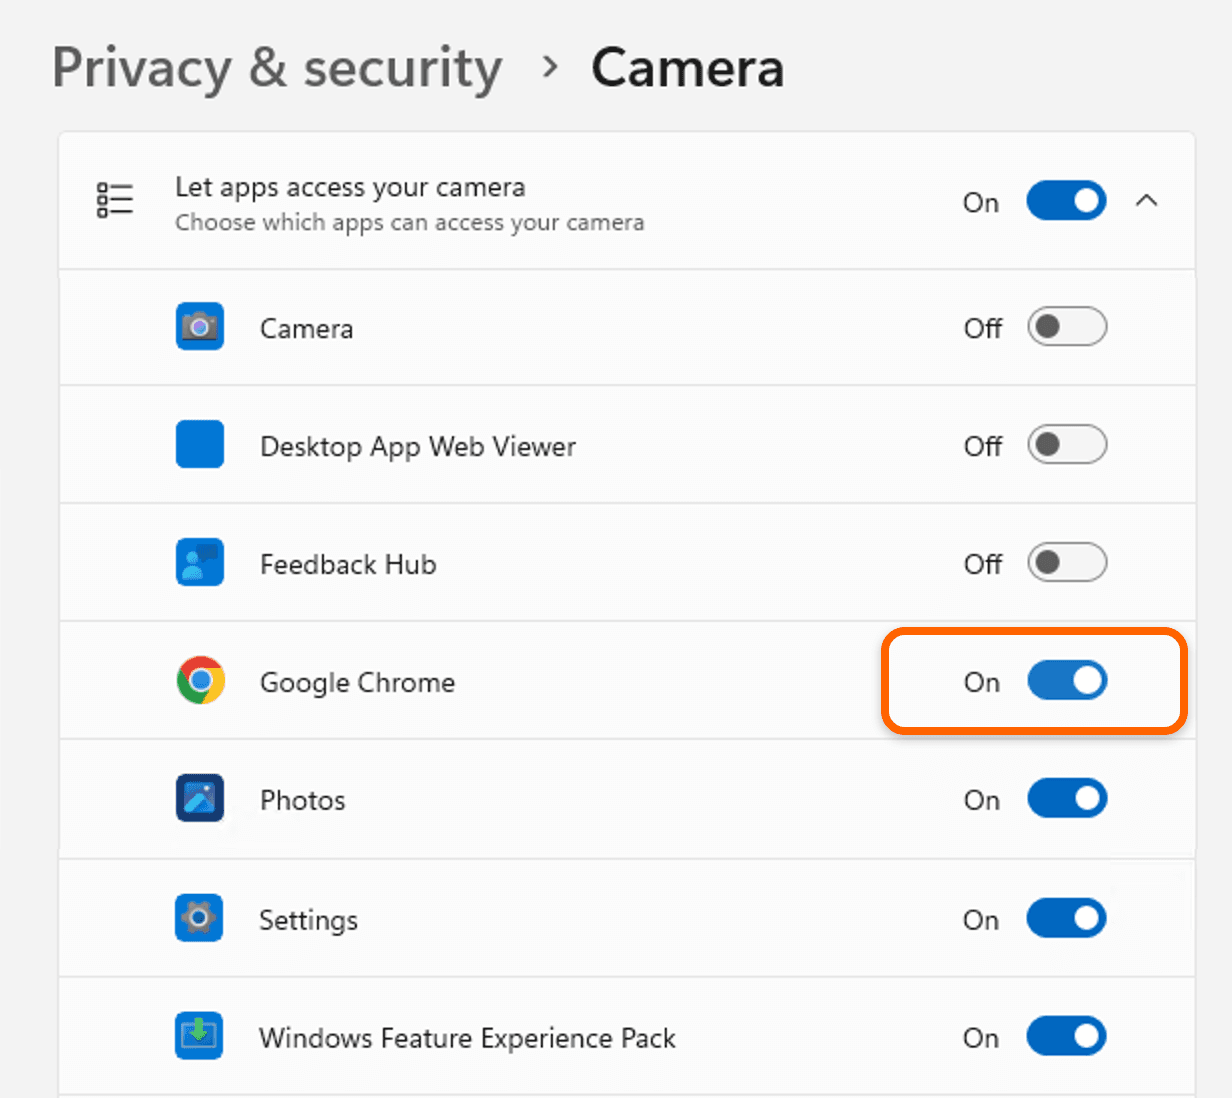The width and height of the screenshot is (1232, 1098).
Task: Turn off Let apps access your camera
Action: [1066, 201]
